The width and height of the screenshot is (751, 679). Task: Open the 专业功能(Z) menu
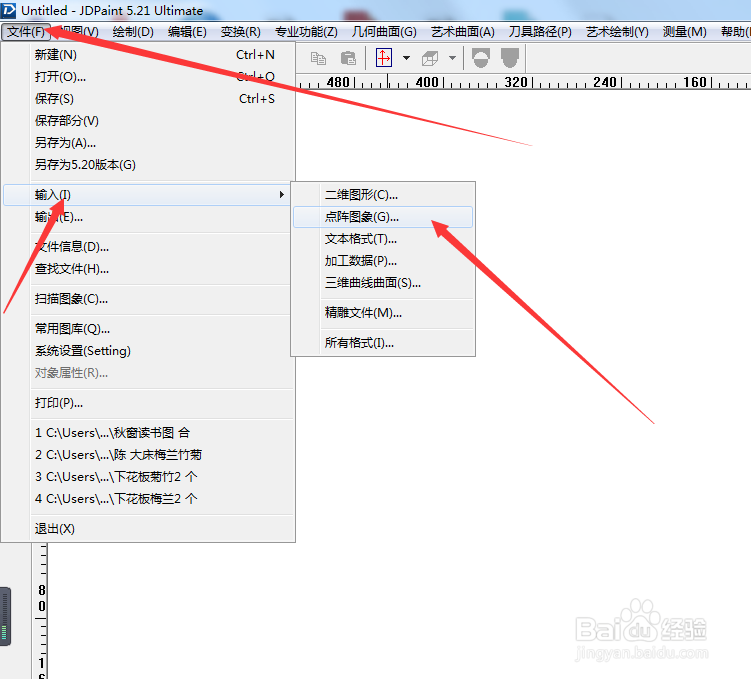coord(306,32)
